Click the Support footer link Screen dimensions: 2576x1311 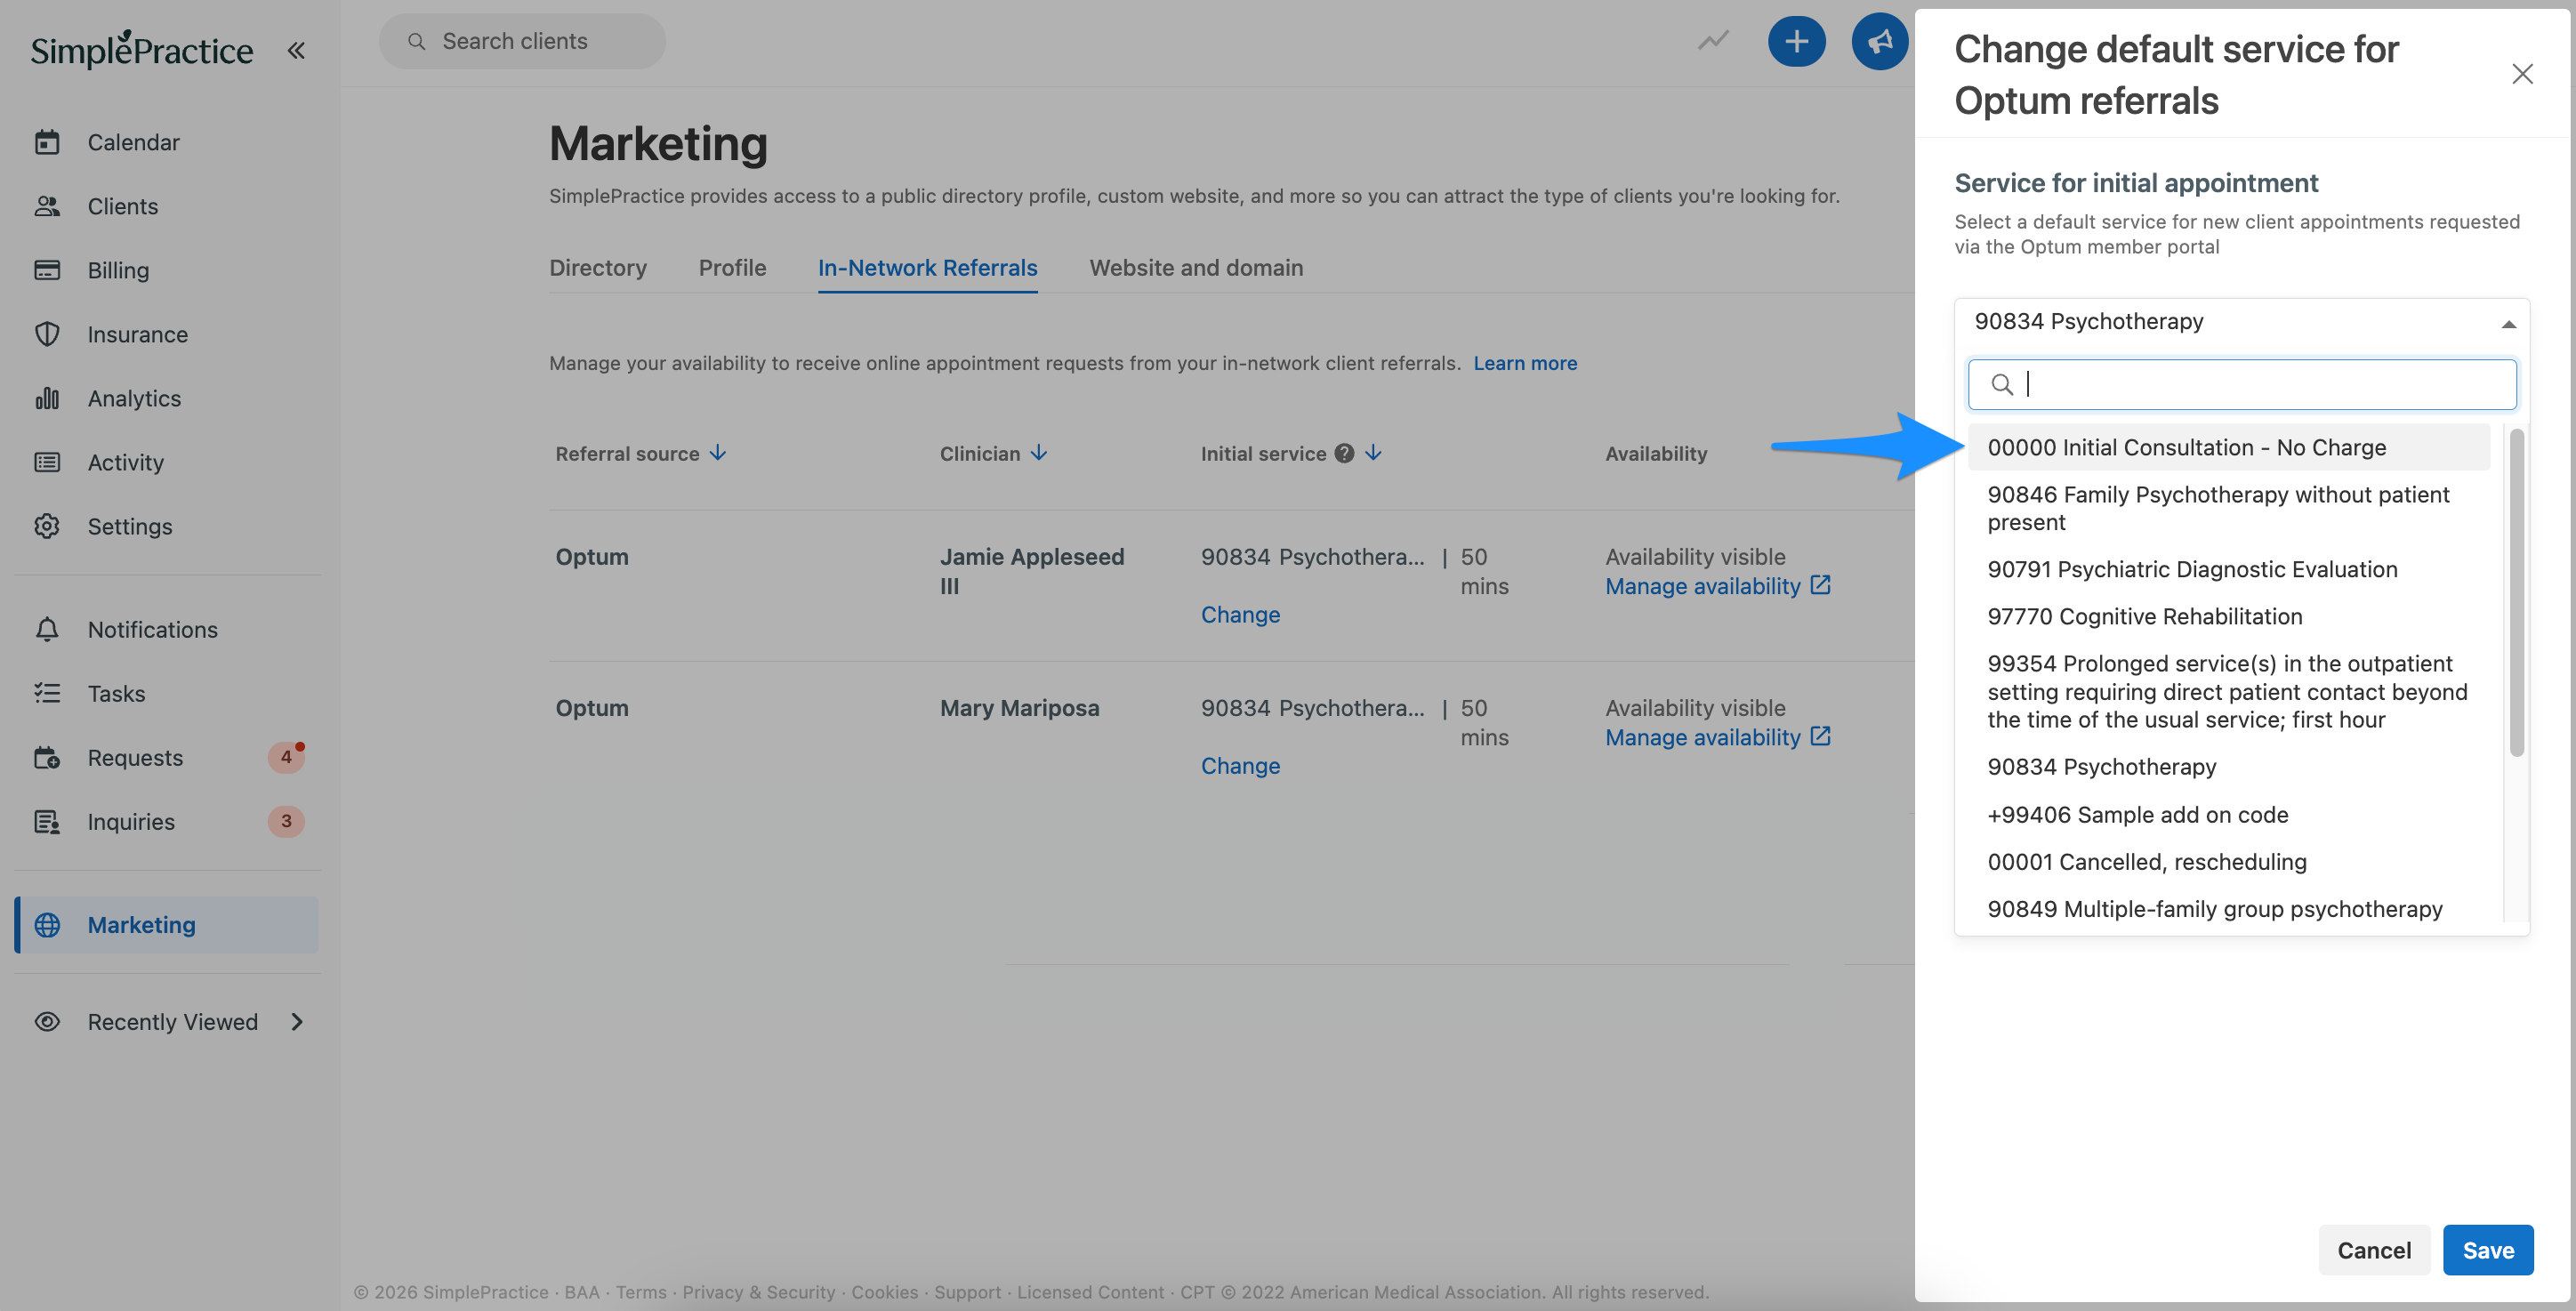point(966,1292)
